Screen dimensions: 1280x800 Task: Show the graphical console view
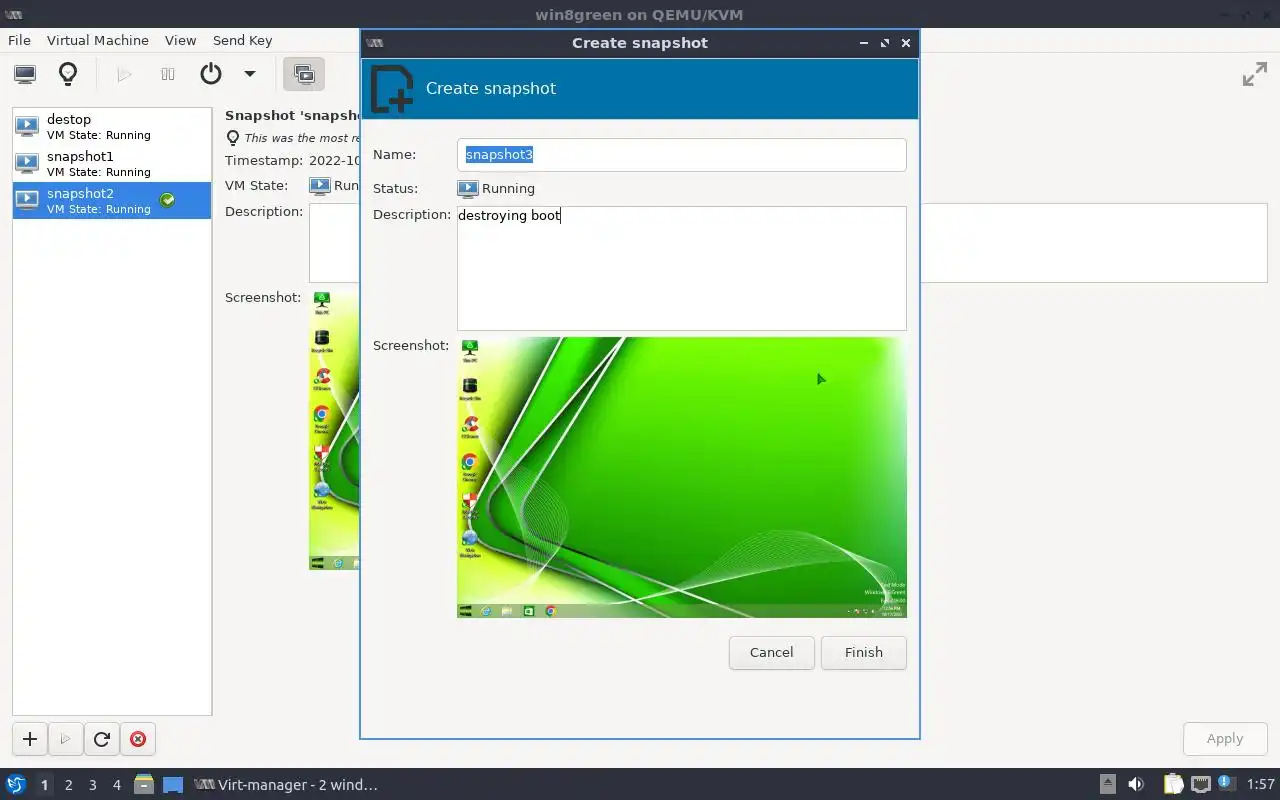click(x=25, y=74)
